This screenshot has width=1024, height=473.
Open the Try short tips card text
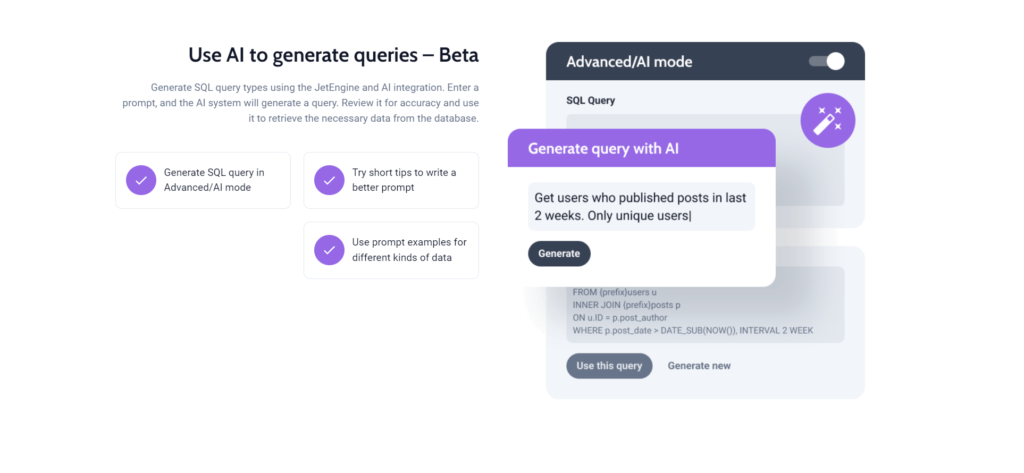tap(404, 180)
